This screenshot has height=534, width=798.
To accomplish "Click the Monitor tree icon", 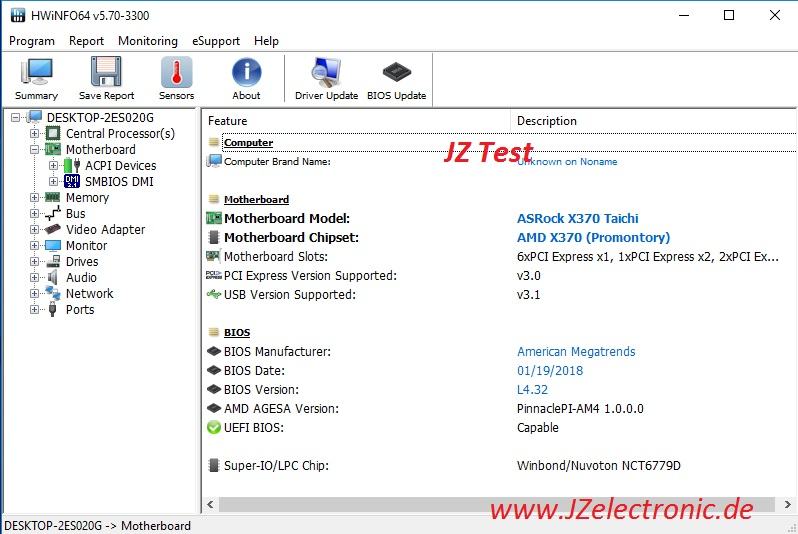I will coord(53,245).
